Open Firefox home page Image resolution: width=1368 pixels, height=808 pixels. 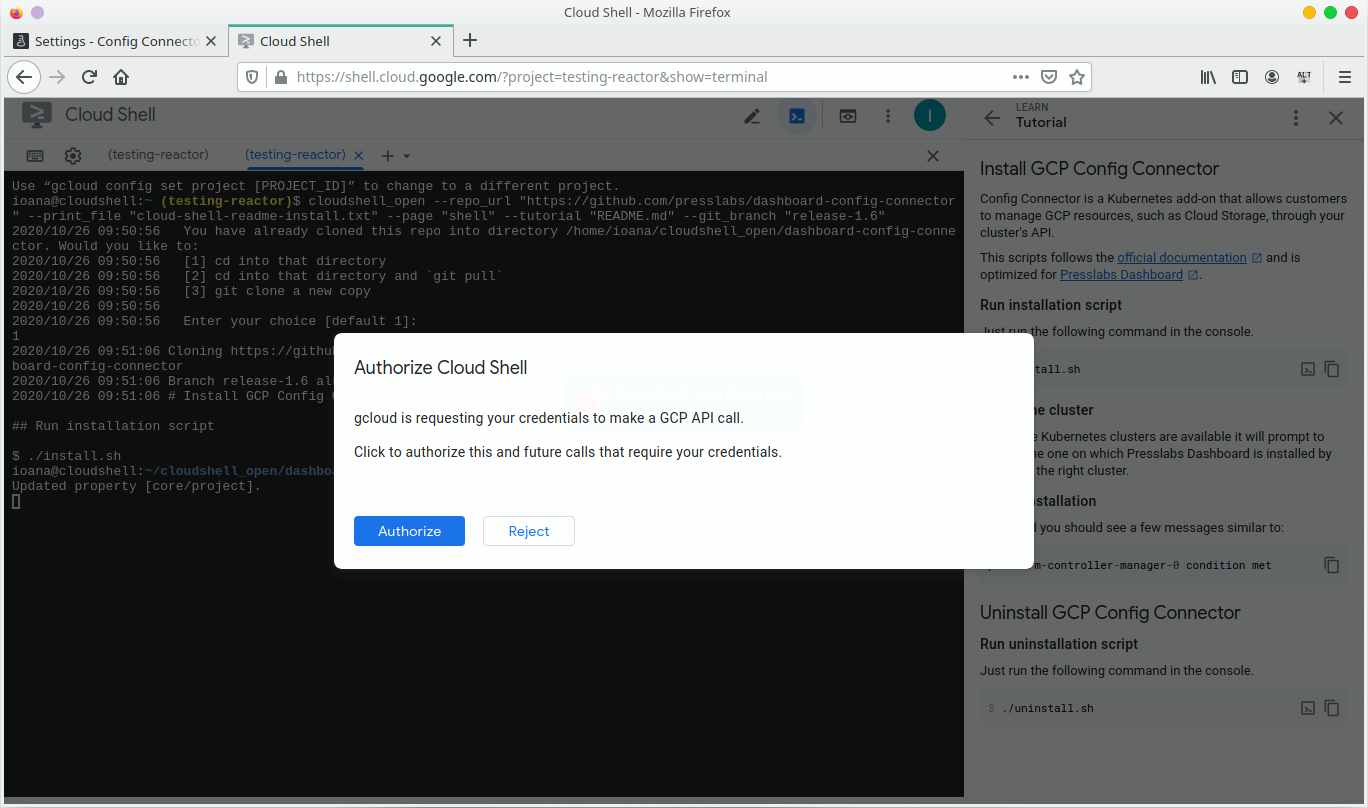tap(121, 77)
